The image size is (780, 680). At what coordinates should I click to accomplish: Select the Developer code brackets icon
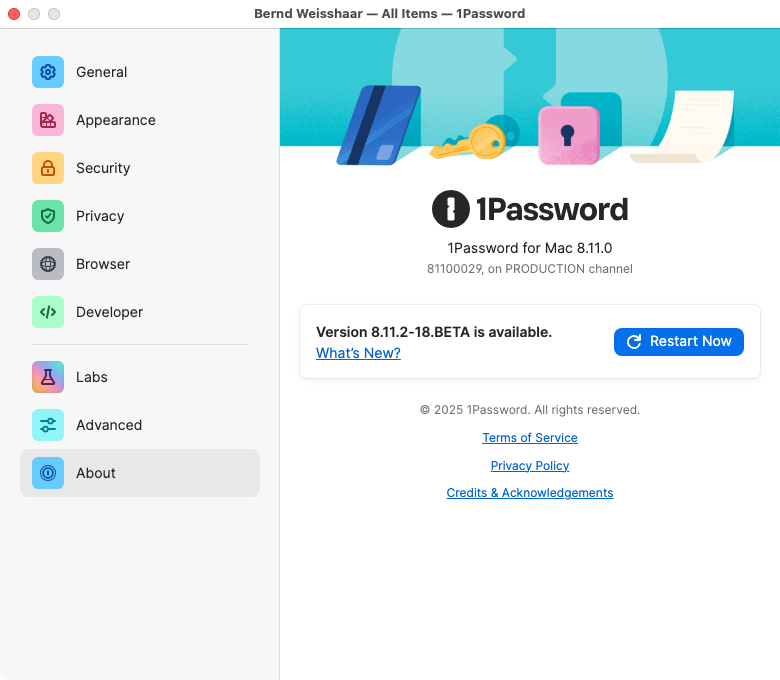[x=48, y=312]
